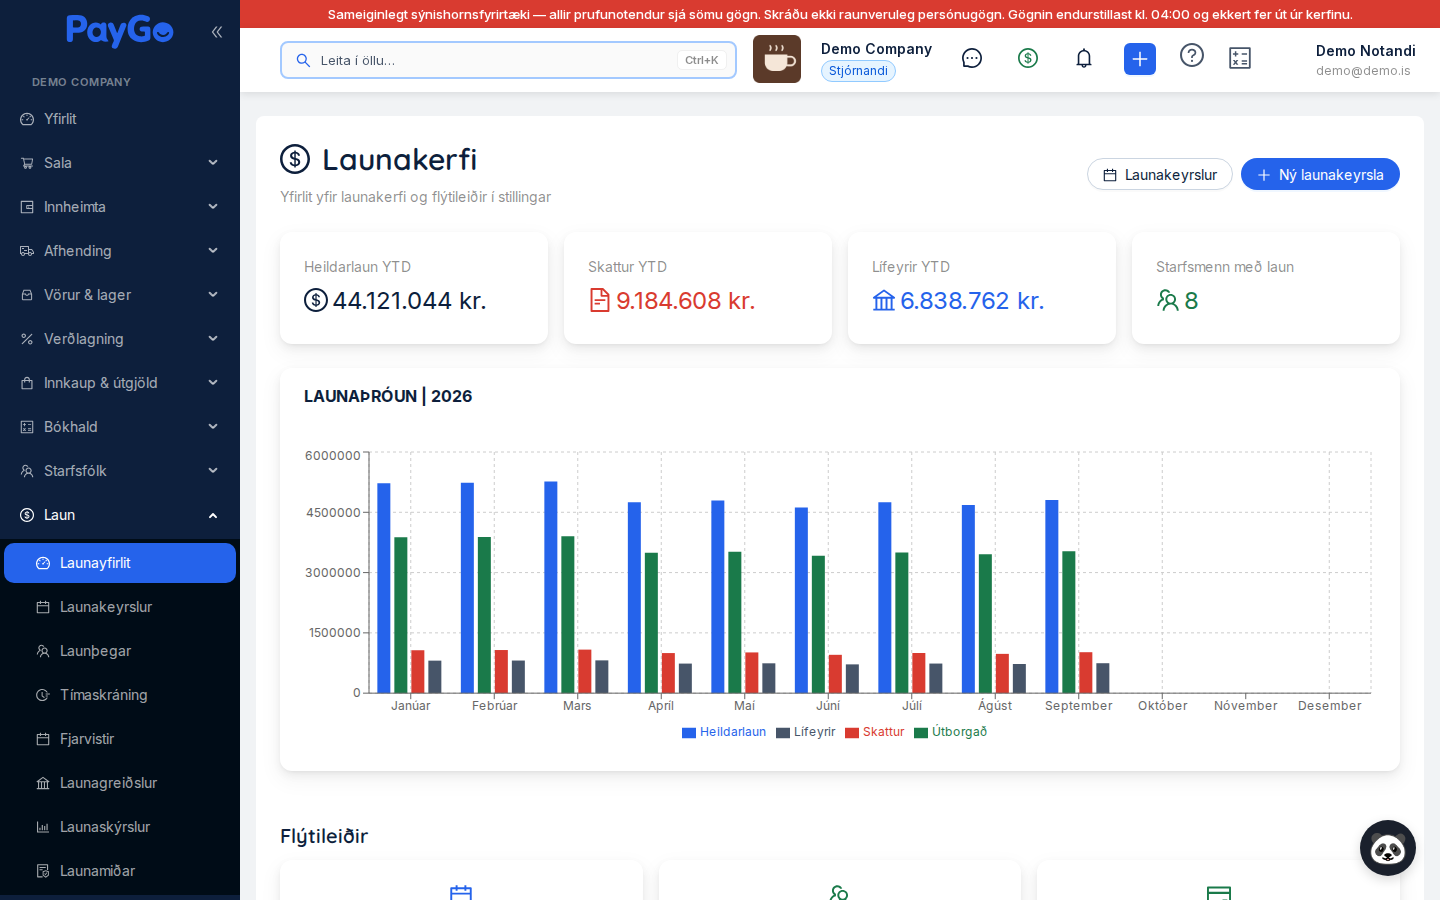Screen dimensions: 1440x900
Task: Go to Launþegar submenu item
Action: tap(120, 651)
